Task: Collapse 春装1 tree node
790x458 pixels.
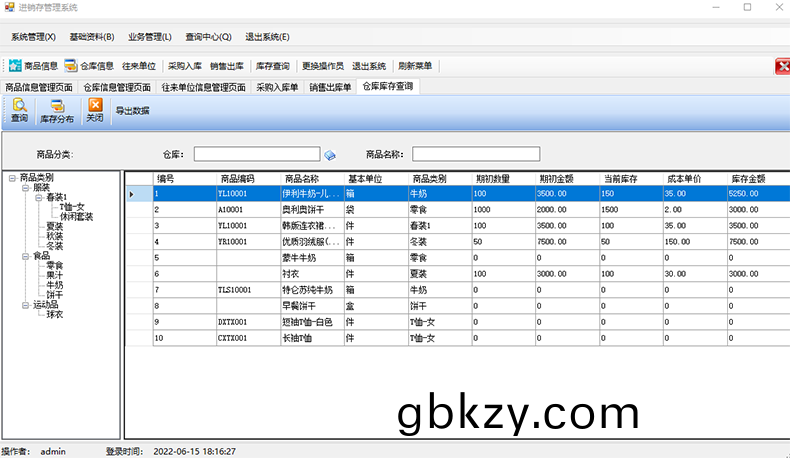Action: pyautogui.click(x=38, y=198)
